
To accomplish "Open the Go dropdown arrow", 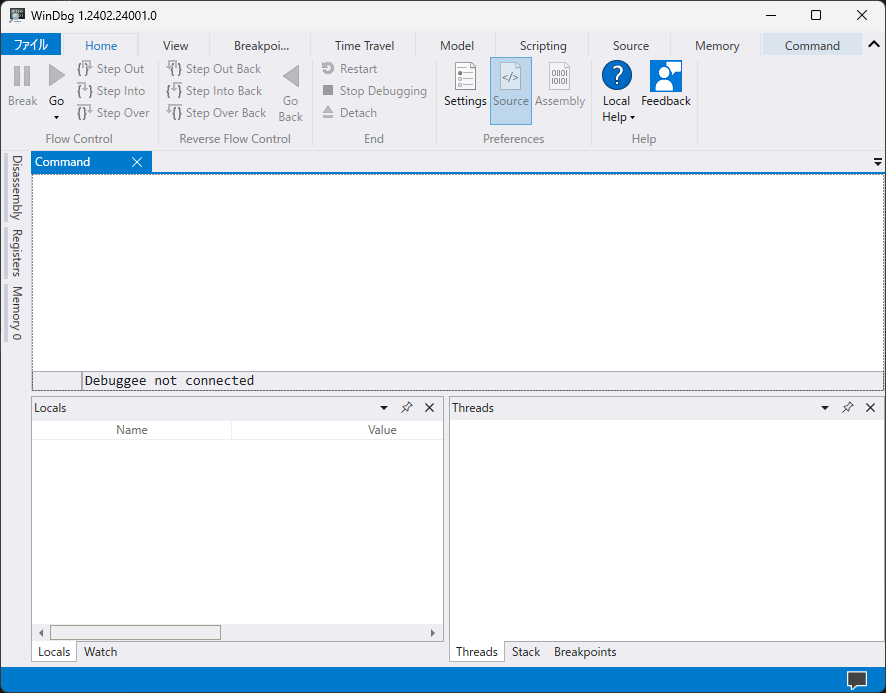I will (x=56, y=118).
